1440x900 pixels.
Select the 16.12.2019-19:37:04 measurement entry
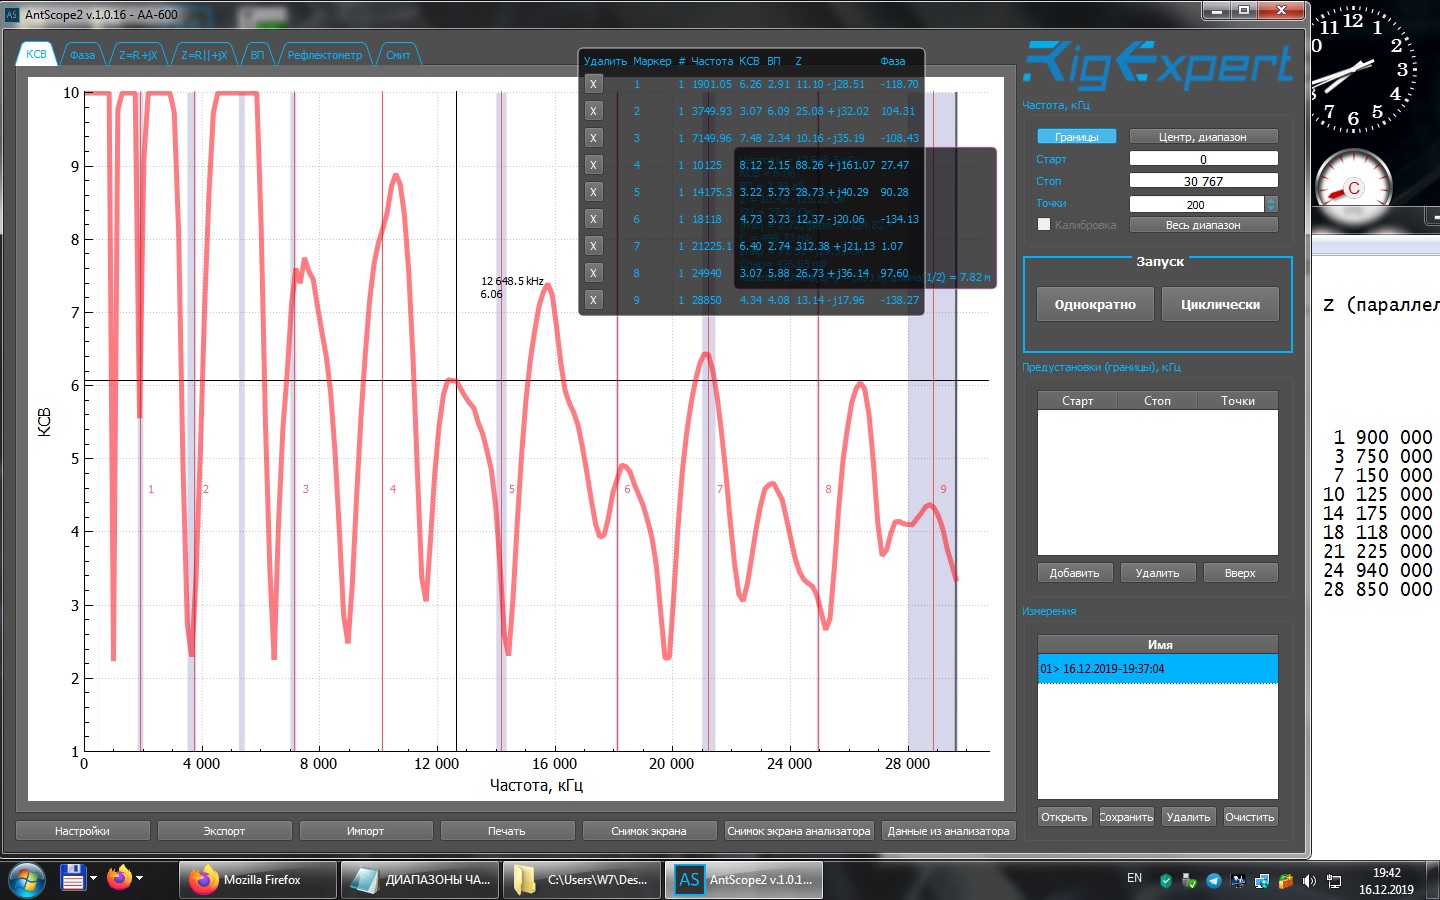coord(1157,669)
